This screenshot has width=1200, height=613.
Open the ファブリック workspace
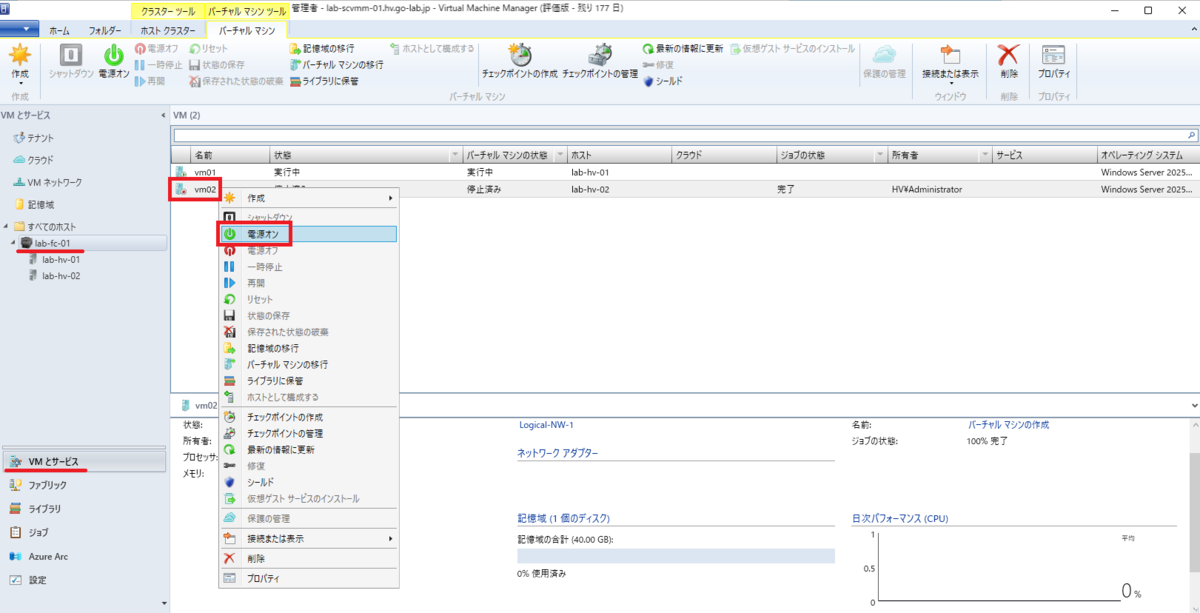coord(82,485)
